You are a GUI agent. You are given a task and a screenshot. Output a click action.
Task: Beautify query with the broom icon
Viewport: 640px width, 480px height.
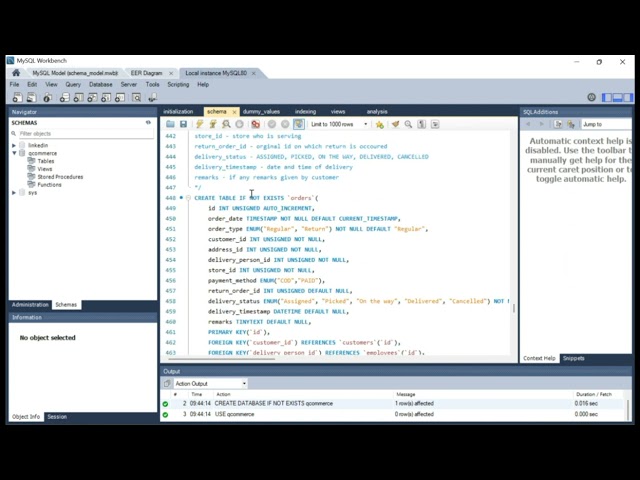click(395, 124)
